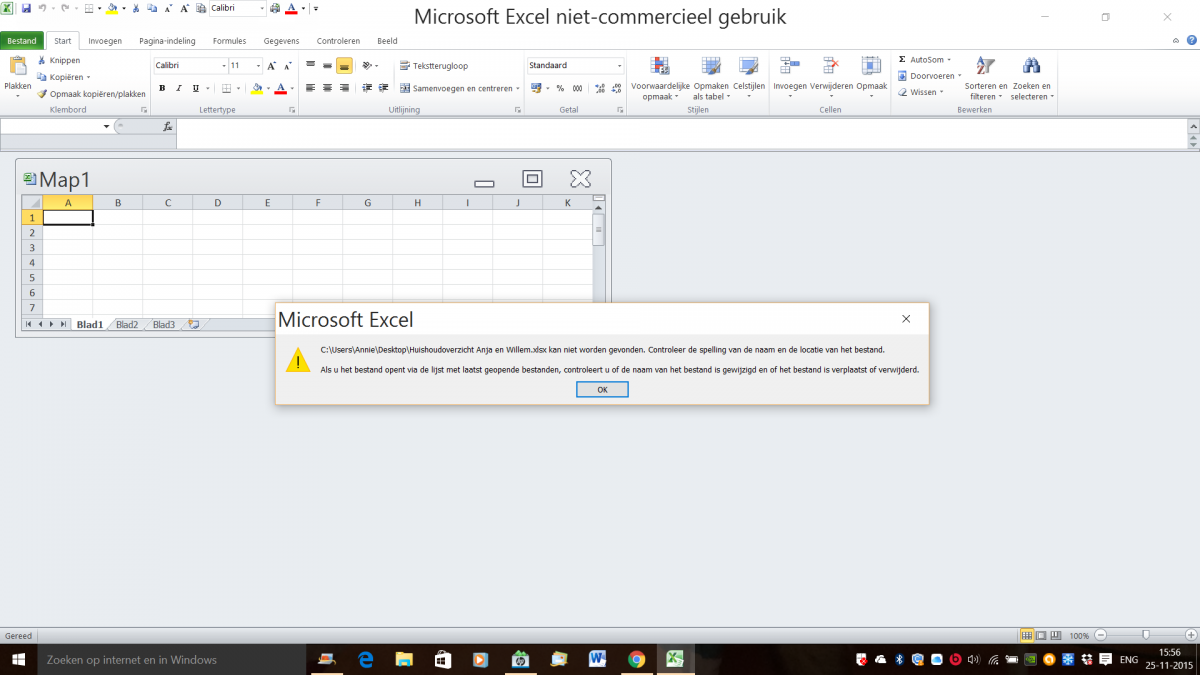Decrease font size with the small A icon
Viewport: 1200px width, 675px height.
tap(286, 66)
